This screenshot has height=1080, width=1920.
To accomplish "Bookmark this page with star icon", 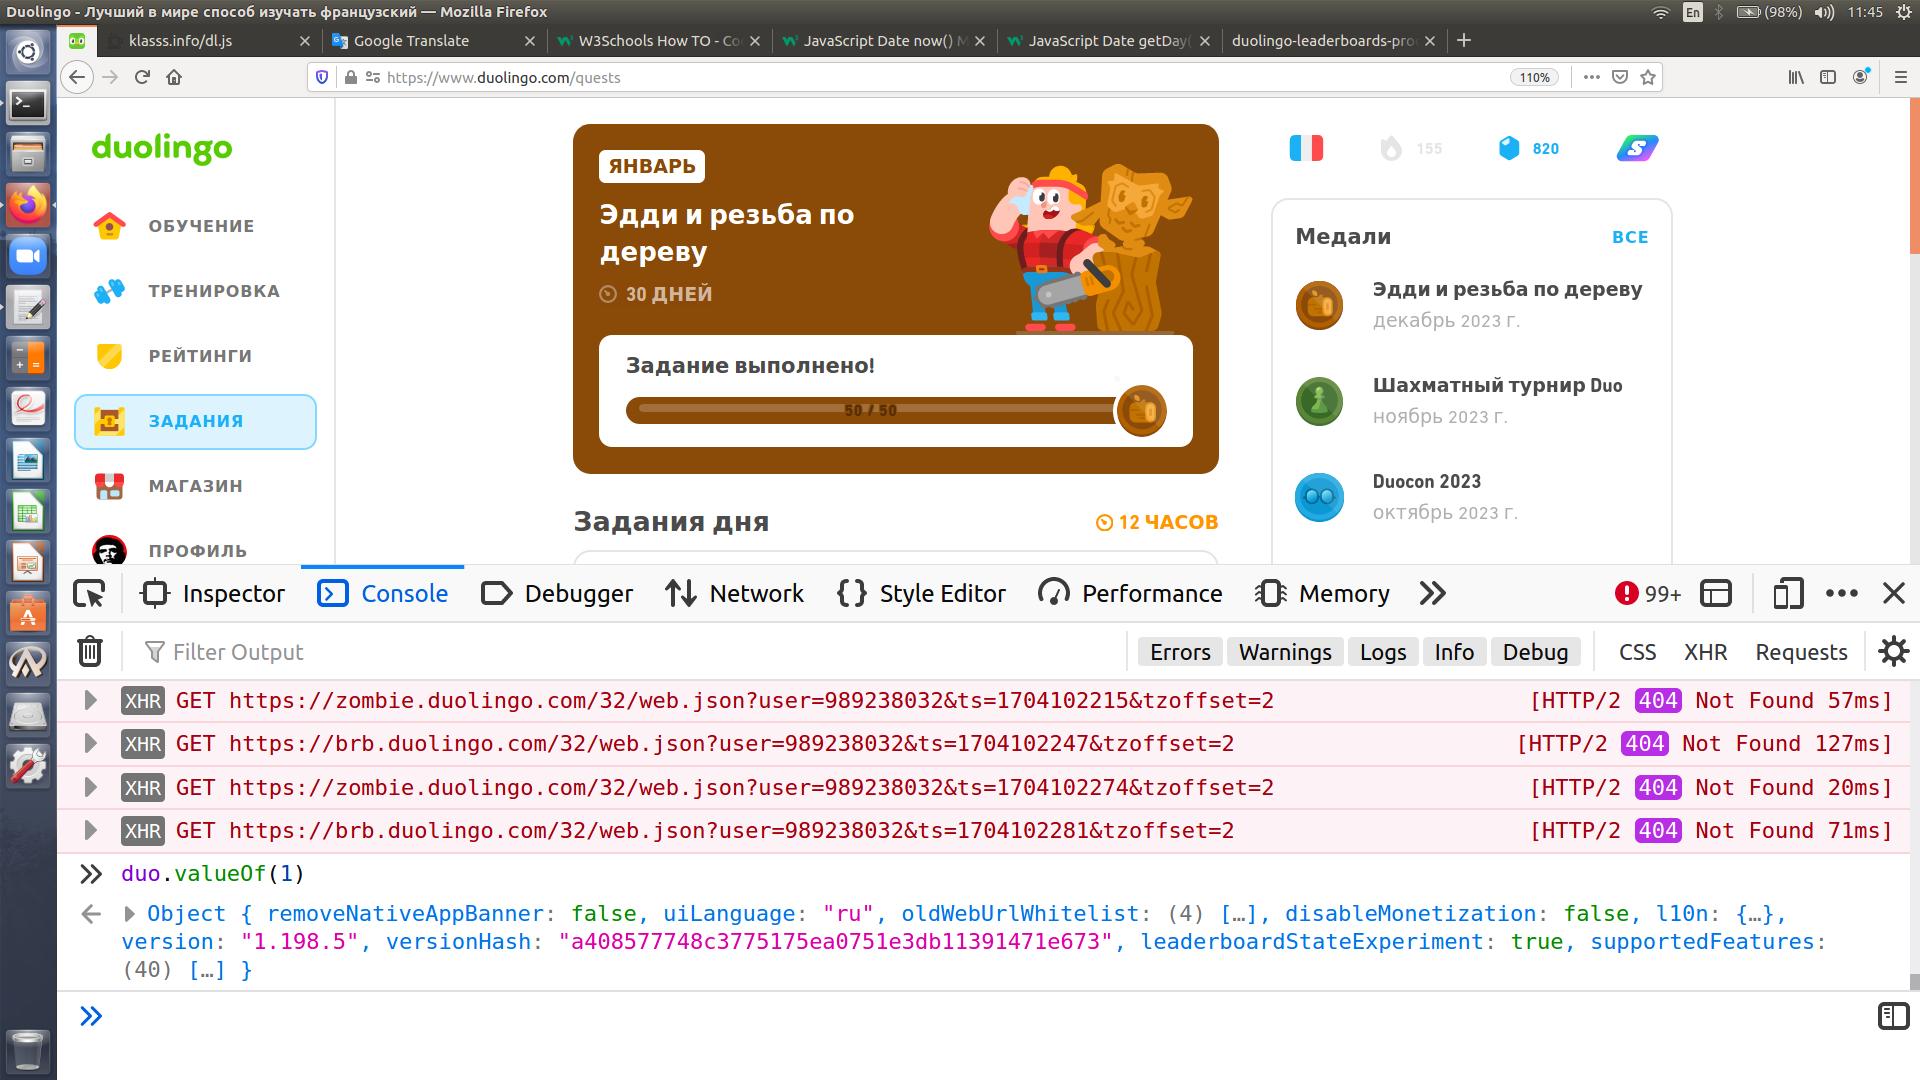I will pyautogui.click(x=1648, y=77).
